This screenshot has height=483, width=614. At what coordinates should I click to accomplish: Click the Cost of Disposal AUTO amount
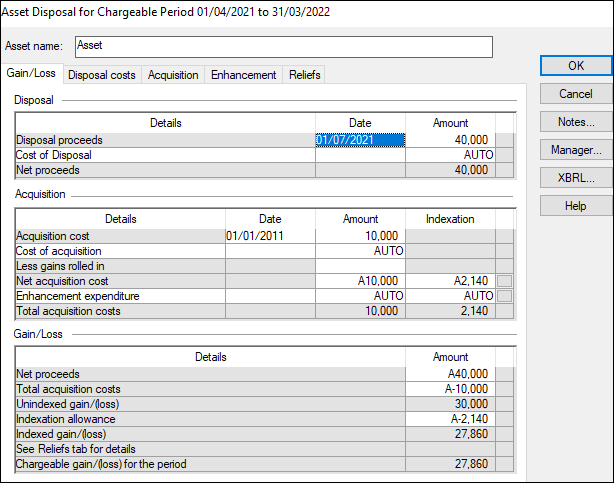click(450, 155)
